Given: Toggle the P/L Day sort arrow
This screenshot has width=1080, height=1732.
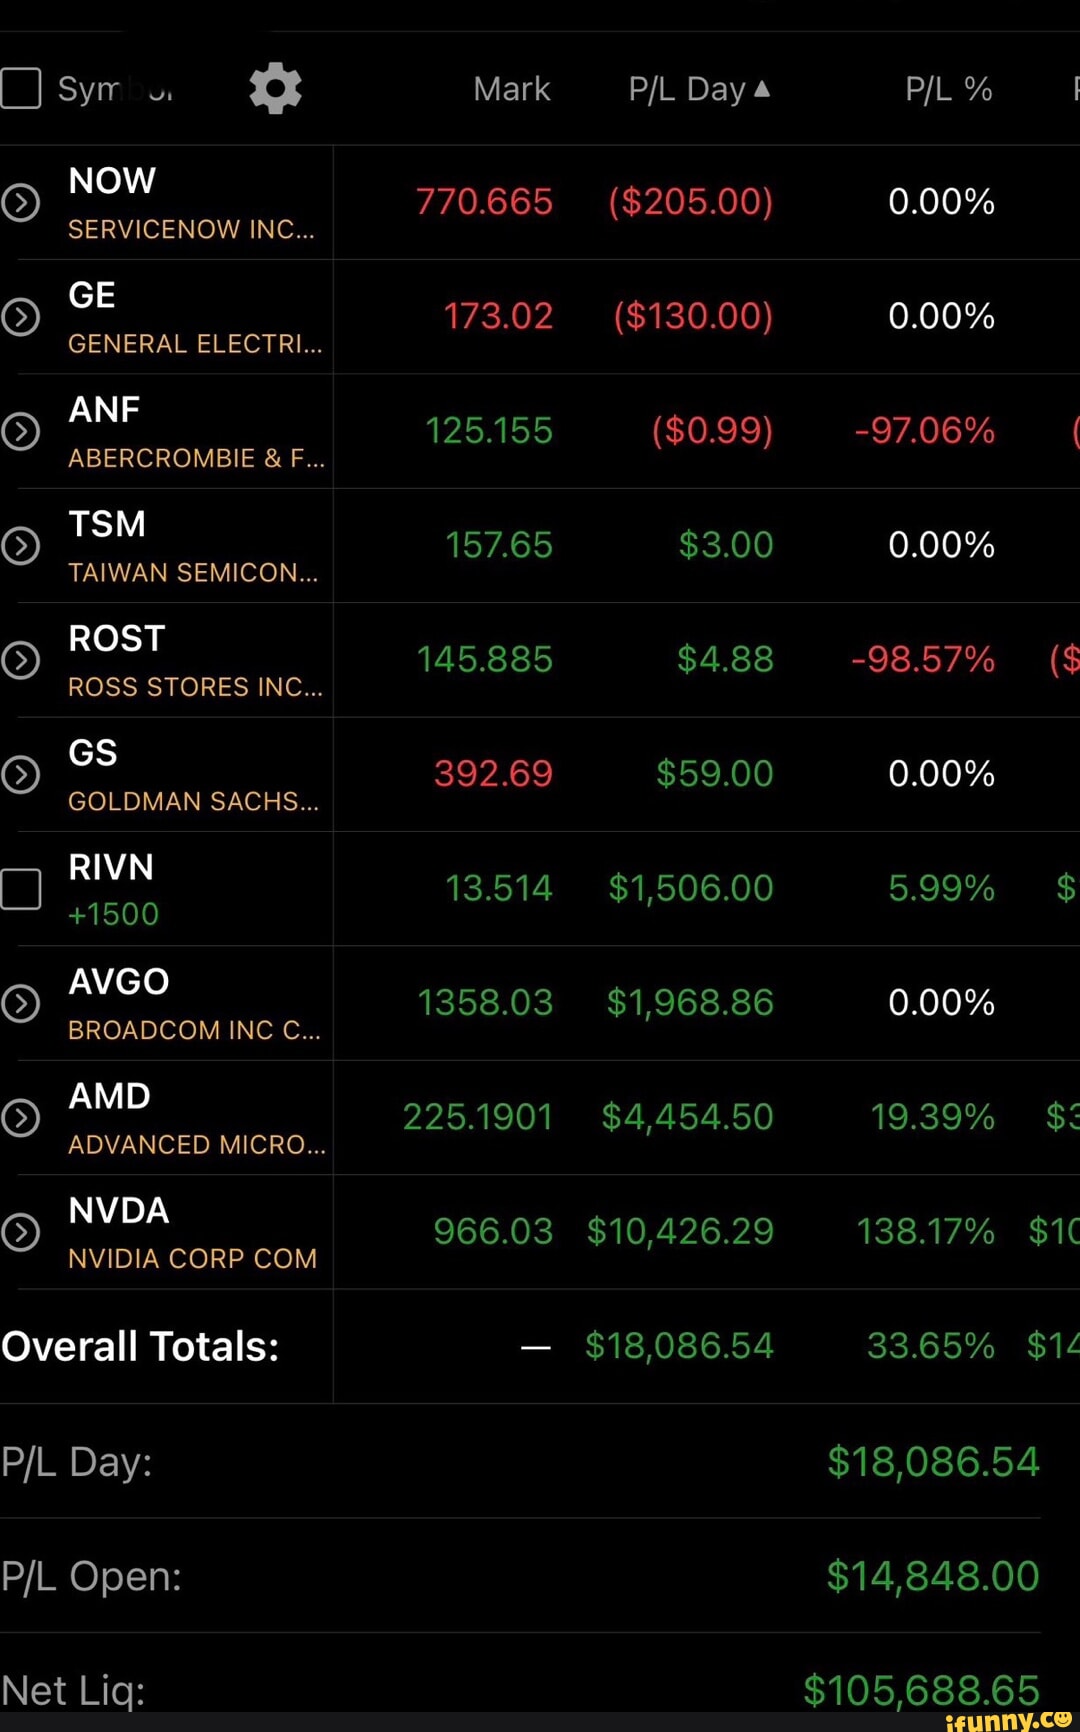Looking at the screenshot, I should point(762,89).
